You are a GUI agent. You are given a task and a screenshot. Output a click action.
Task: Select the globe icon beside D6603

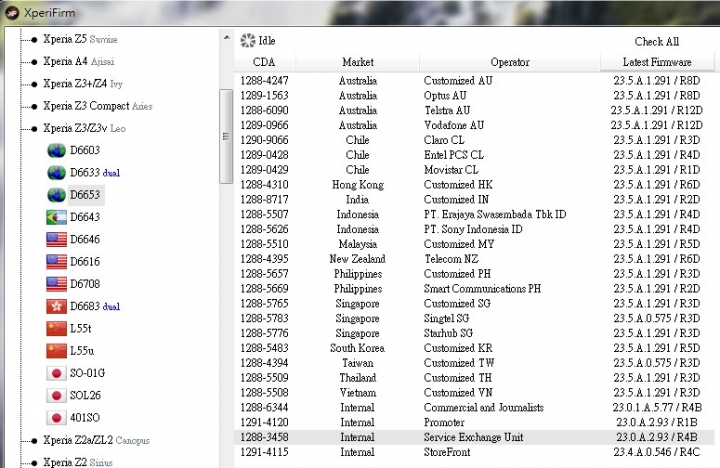click(x=56, y=150)
